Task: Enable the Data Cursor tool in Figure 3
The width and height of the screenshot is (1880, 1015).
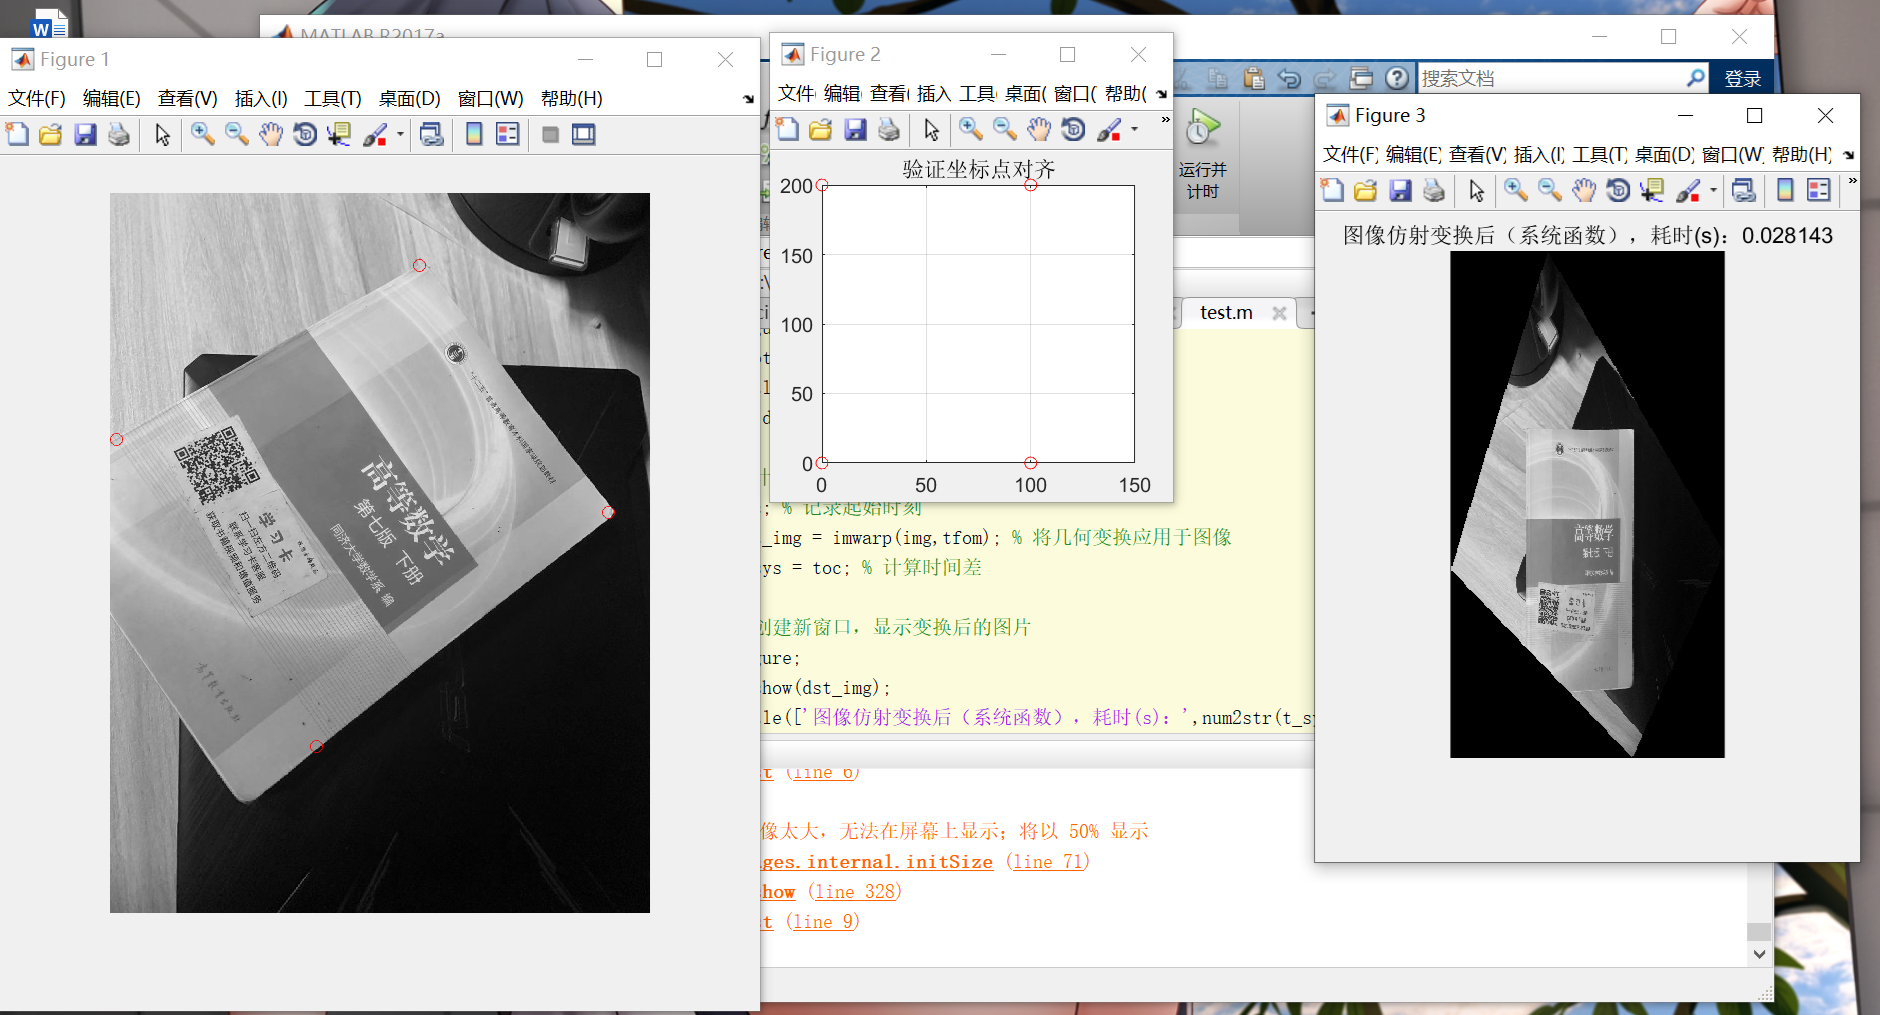Action: 1652,190
